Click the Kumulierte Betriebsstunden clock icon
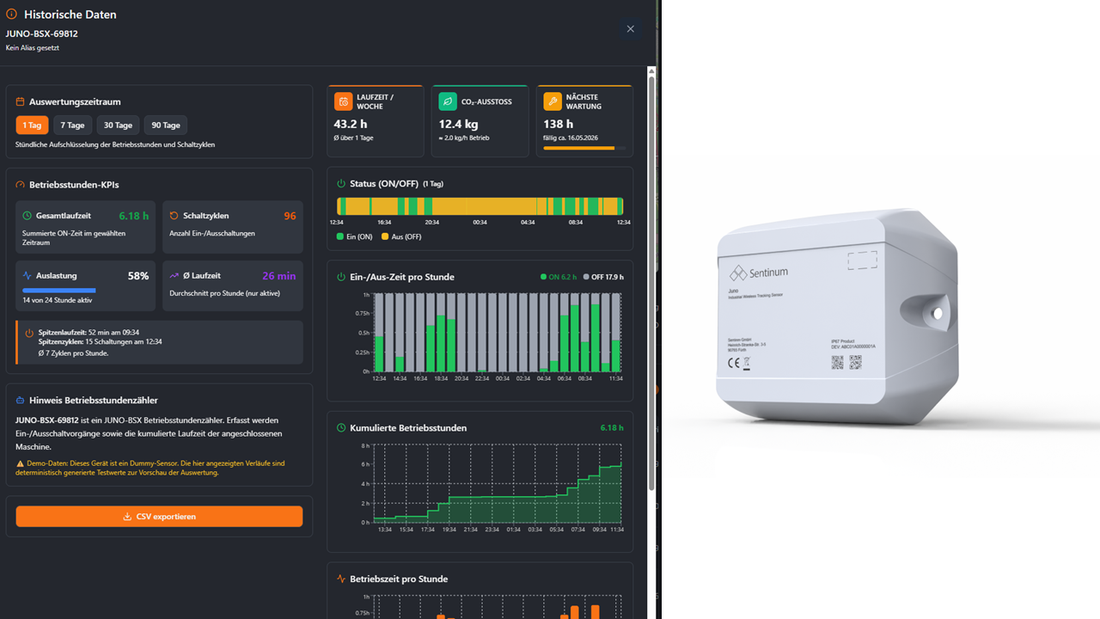The width and height of the screenshot is (1100, 619). [x=341, y=427]
